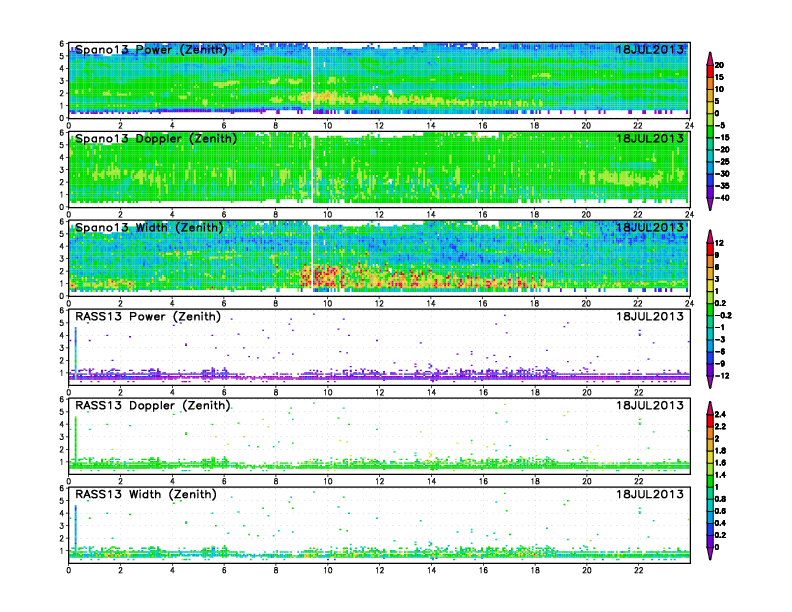Click x-axis tick 12 below Spano13 Doppler panel
The width and height of the screenshot is (792, 612).
click(x=379, y=214)
